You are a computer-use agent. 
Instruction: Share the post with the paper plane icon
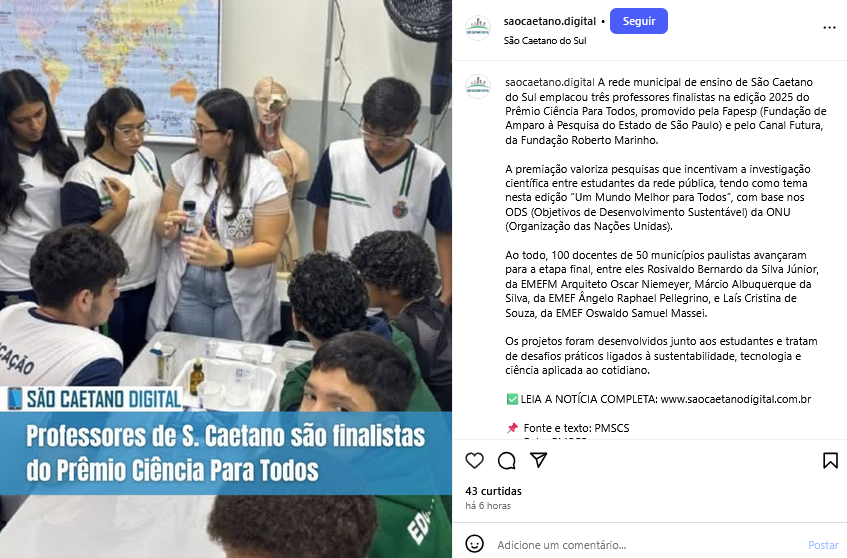pos(539,460)
